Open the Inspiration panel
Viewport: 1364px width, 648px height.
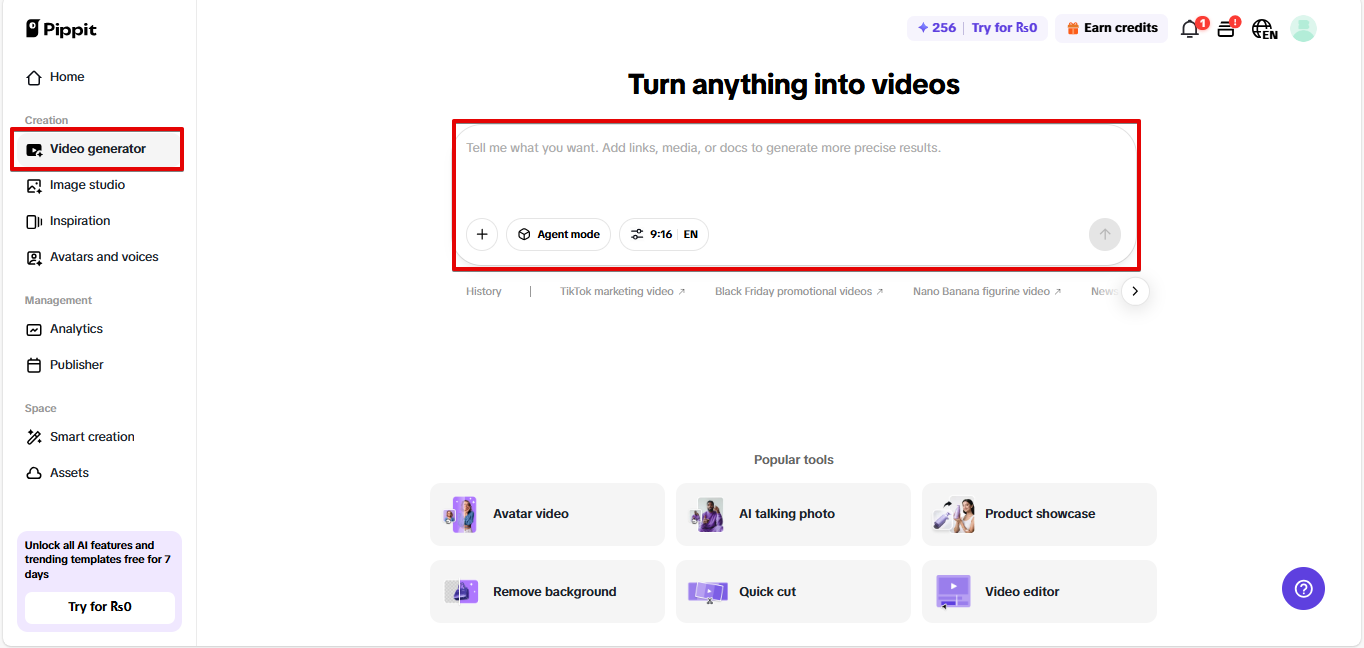(x=80, y=221)
